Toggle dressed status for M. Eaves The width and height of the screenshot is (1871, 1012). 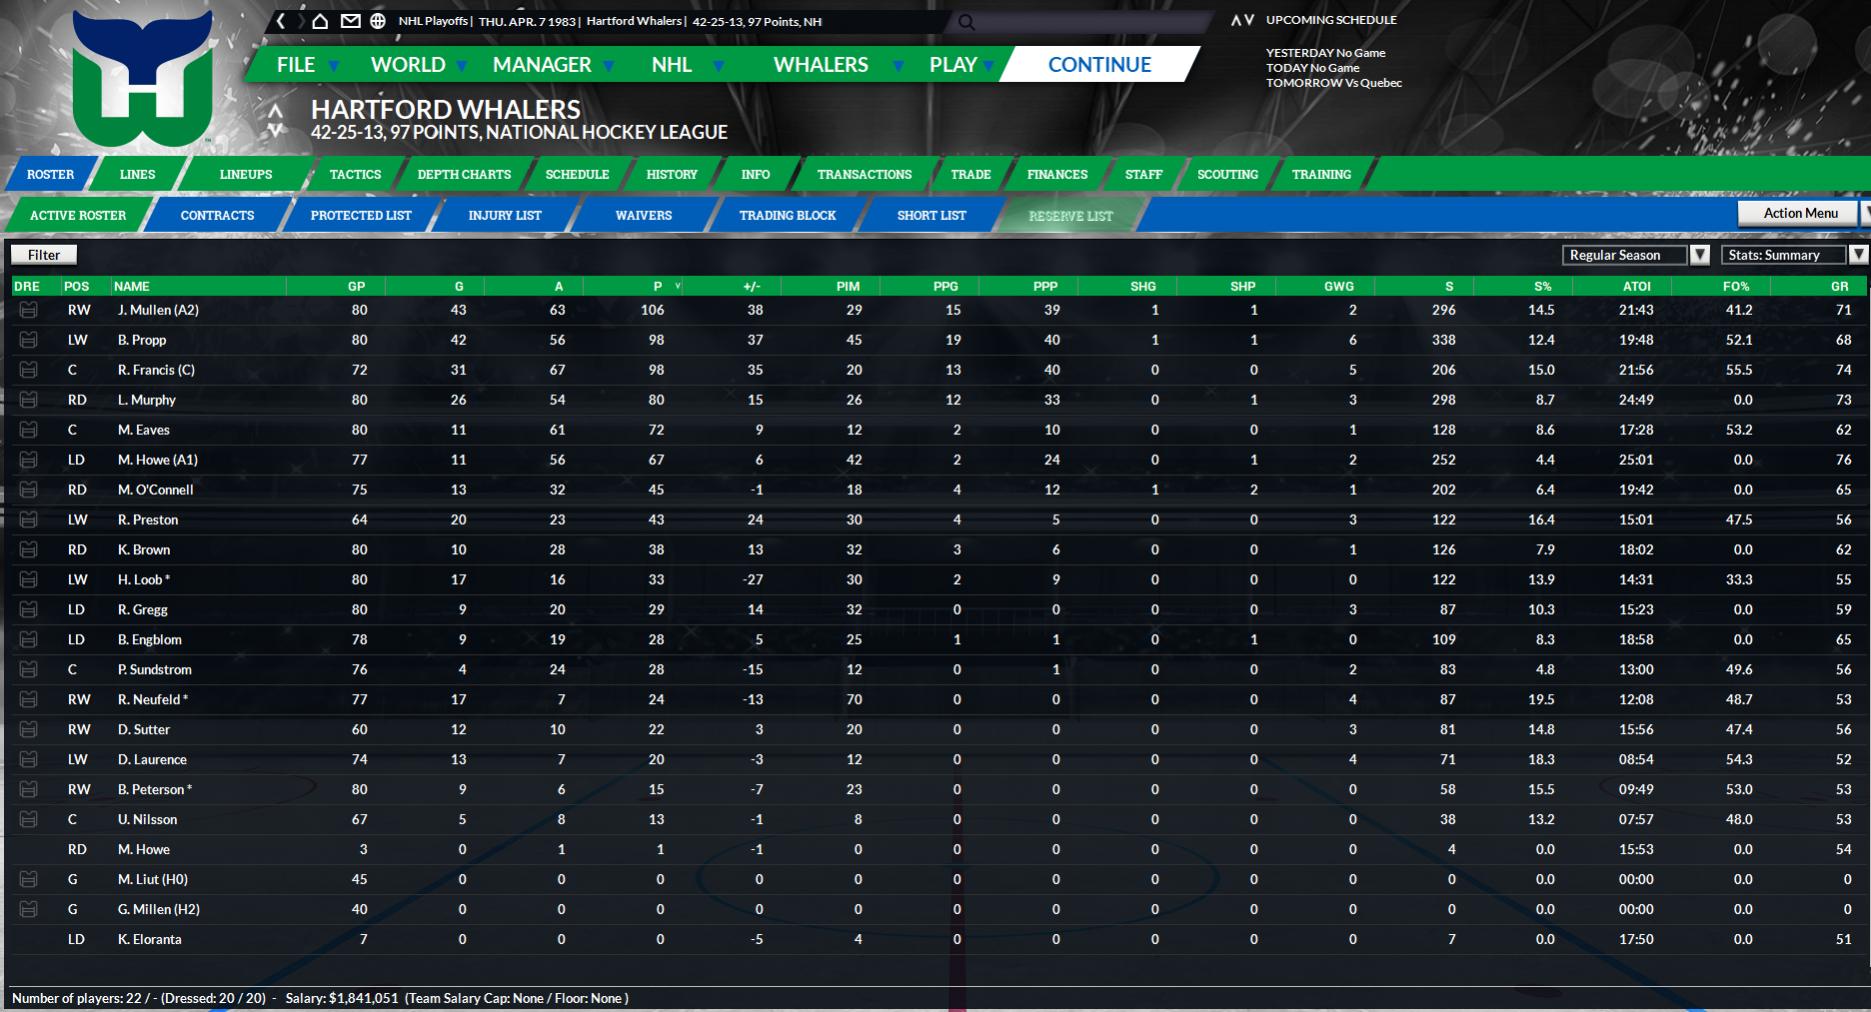tap(28, 430)
